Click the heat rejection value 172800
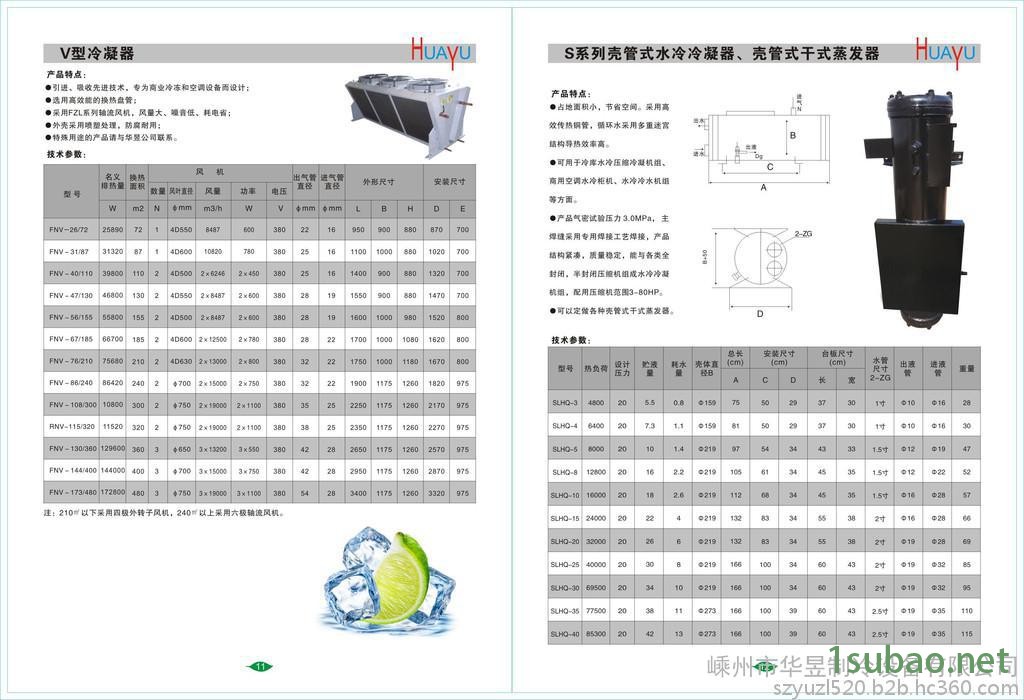This screenshot has height=700, width=1024. pyautogui.click(x=112, y=492)
